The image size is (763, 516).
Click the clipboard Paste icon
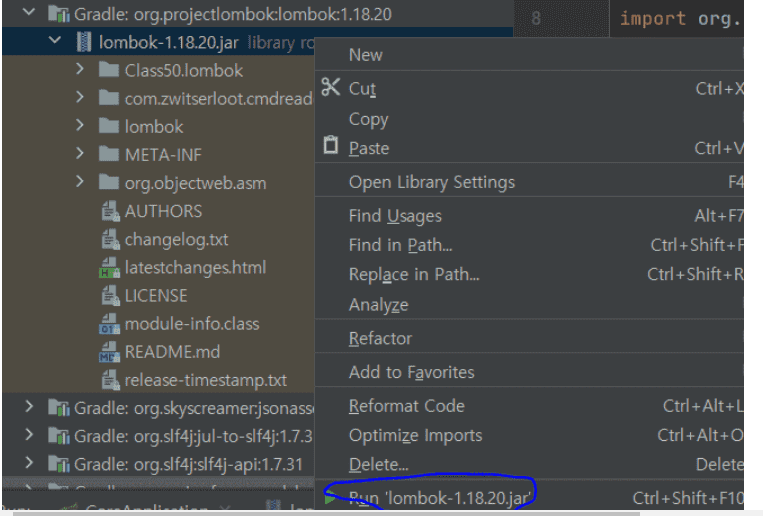(x=331, y=145)
